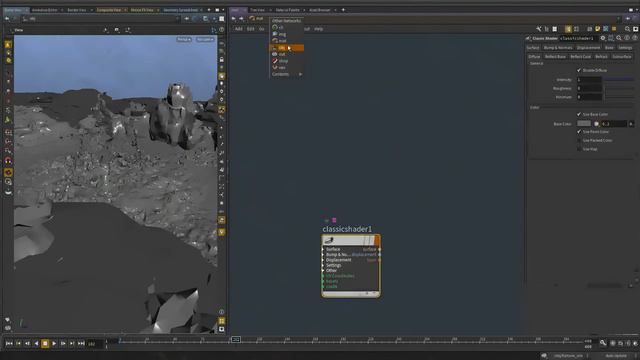Switch to the Tree View tab

click(258, 10)
